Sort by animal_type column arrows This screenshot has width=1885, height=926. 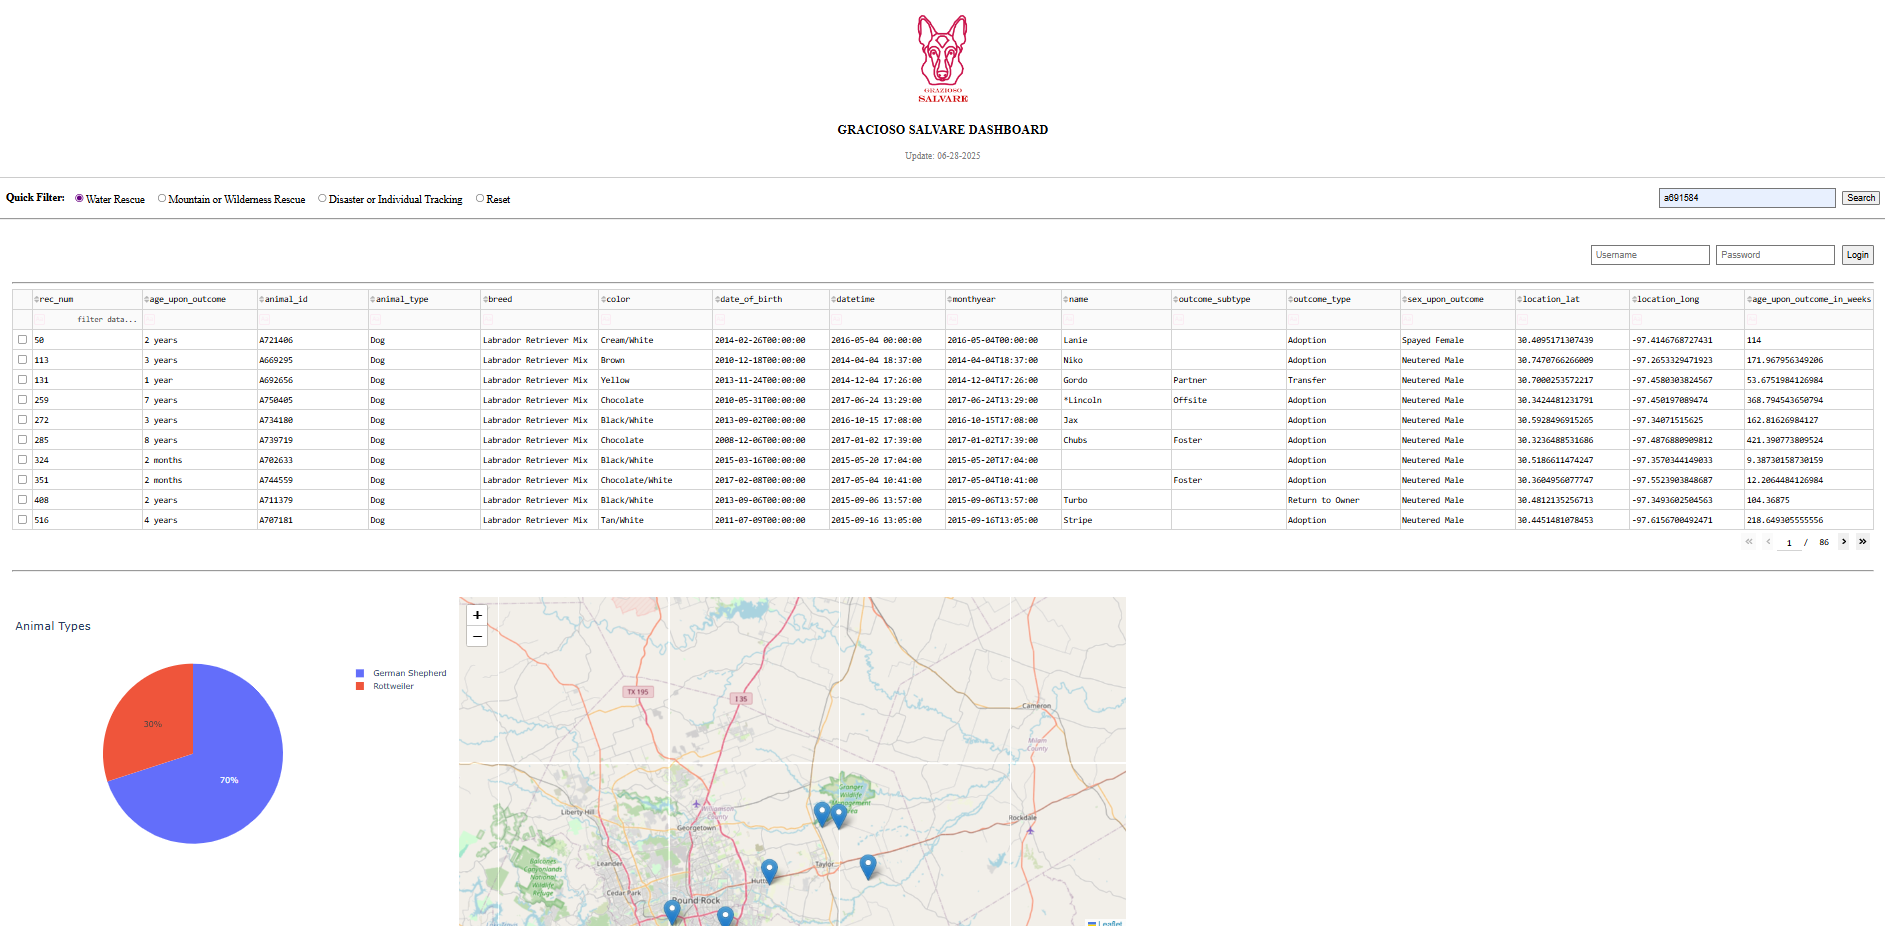click(373, 299)
